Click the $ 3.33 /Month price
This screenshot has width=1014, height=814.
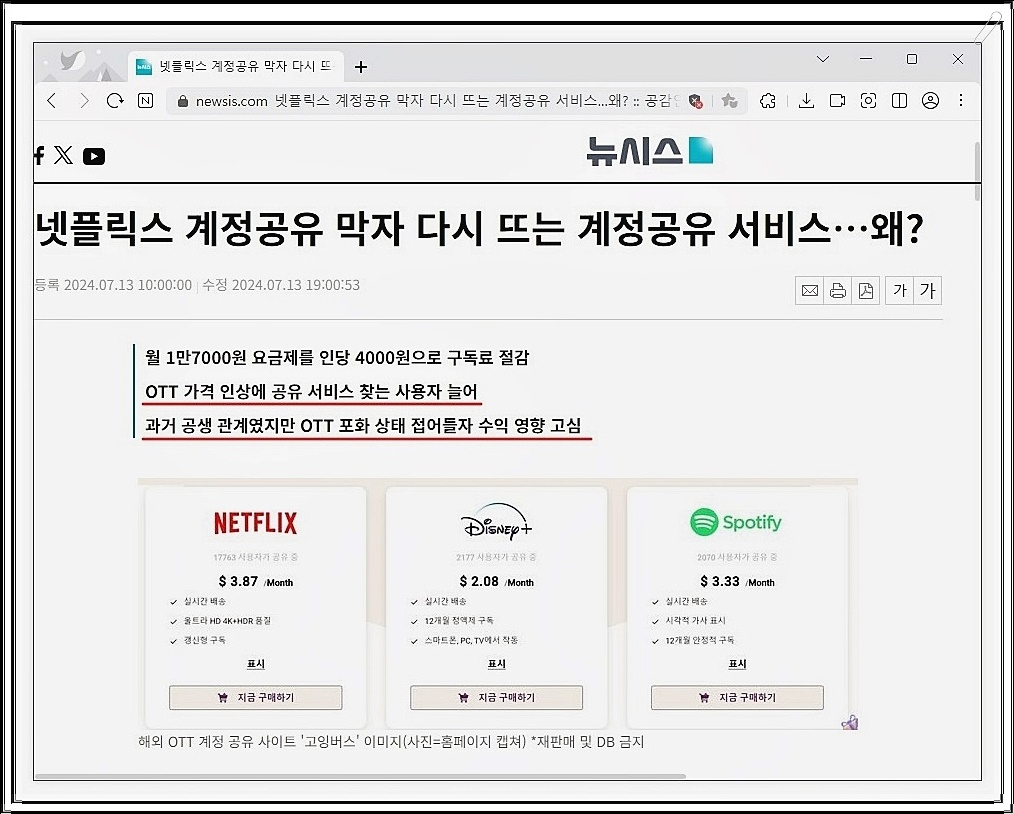737,581
